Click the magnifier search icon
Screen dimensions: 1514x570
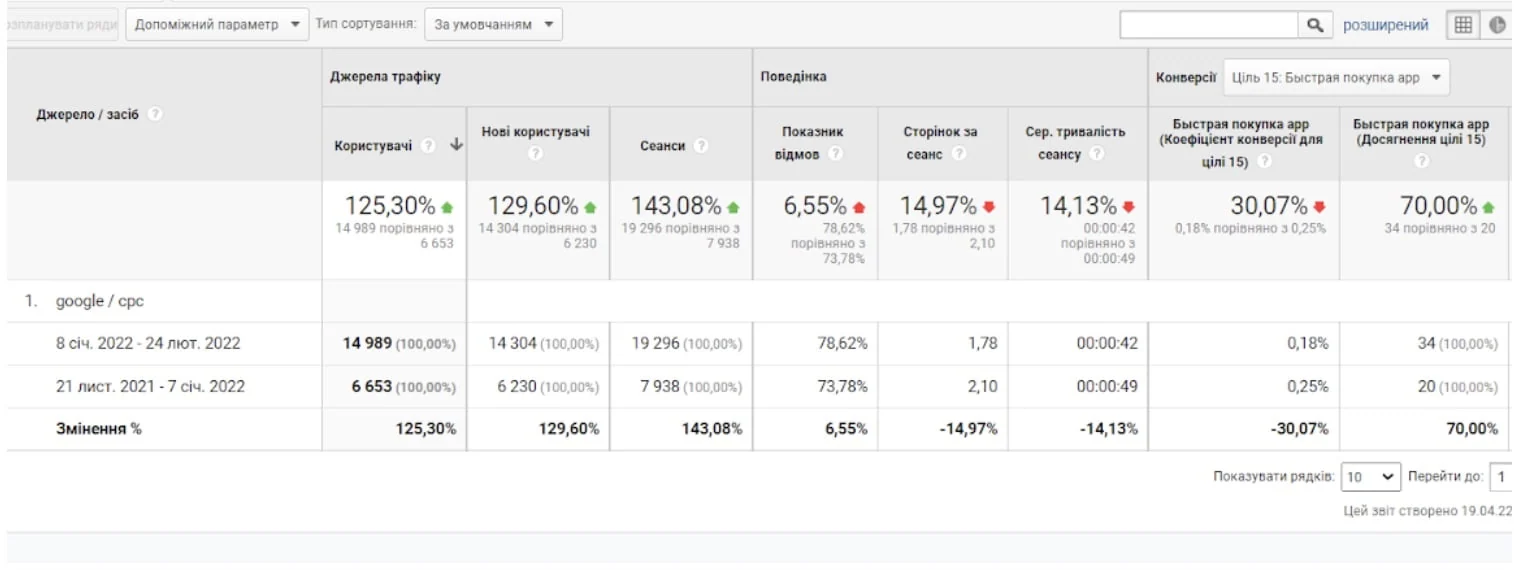[1315, 25]
